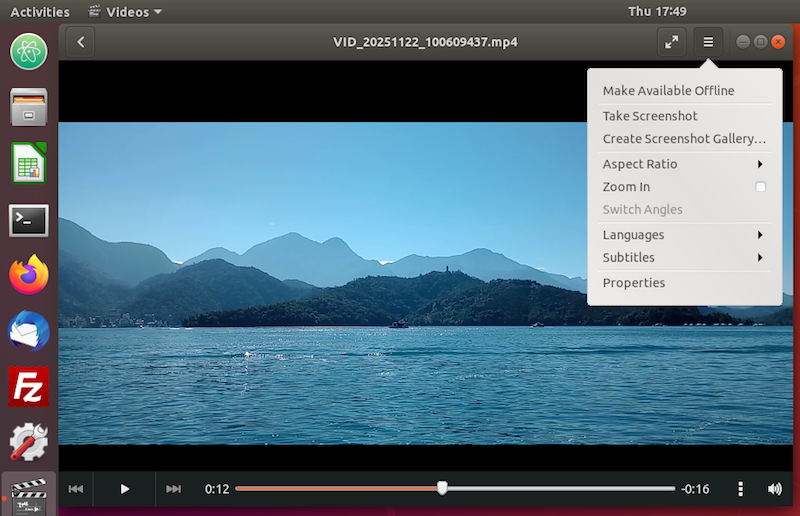
Task: Launch LibreOffice Calc from the dock
Action: click(x=29, y=163)
